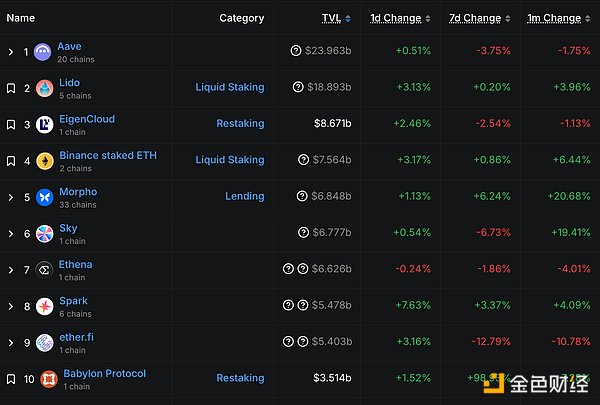Click the Lido protocol logo
This screenshot has width=600, height=405.
tap(43, 88)
